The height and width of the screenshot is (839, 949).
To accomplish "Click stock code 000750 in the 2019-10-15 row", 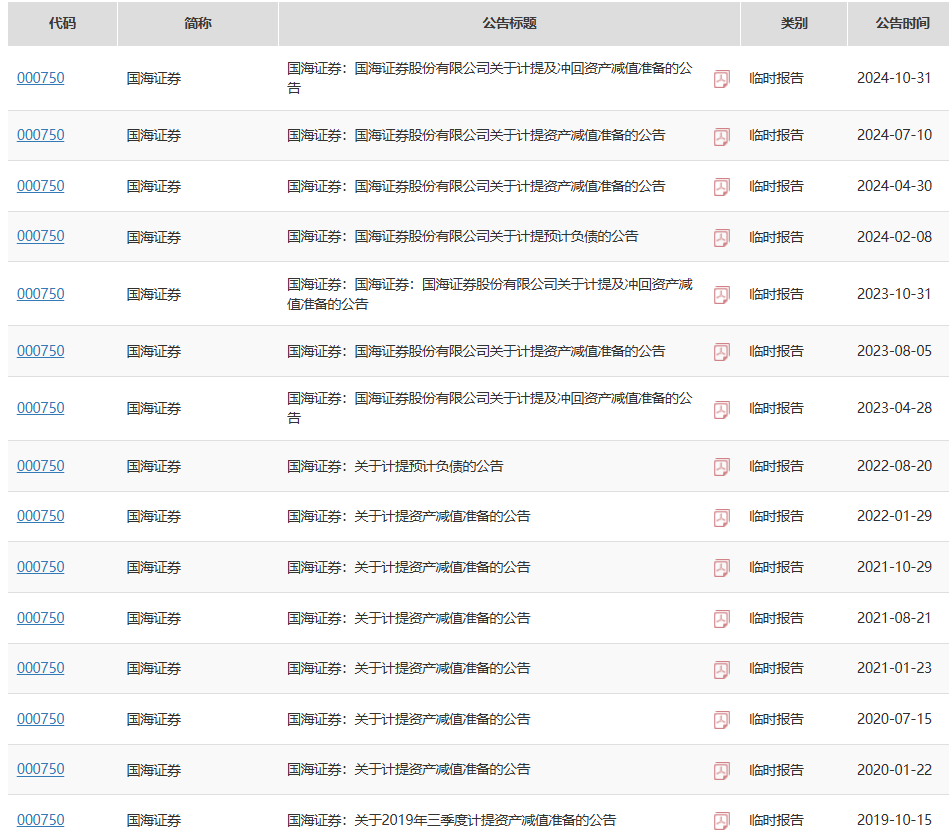I will [x=41, y=820].
